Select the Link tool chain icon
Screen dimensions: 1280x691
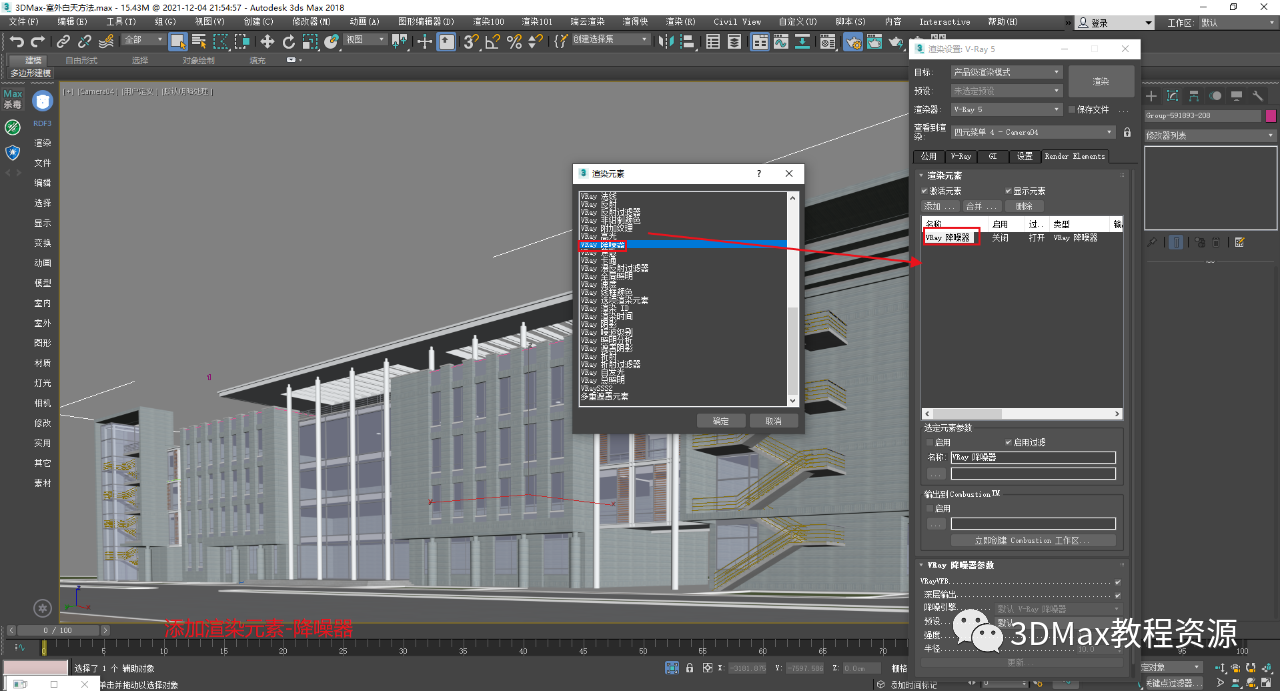[x=64, y=41]
